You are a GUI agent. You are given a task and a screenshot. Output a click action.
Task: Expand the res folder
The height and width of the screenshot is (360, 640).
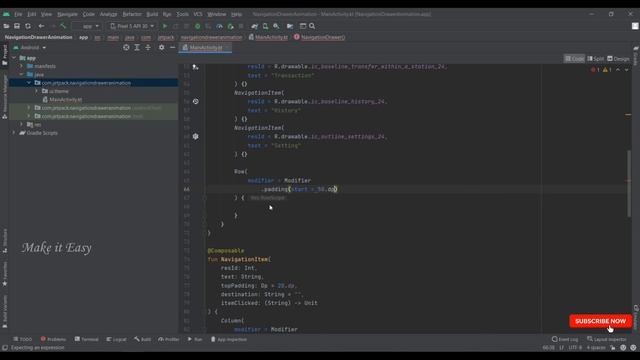tap(21, 124)
